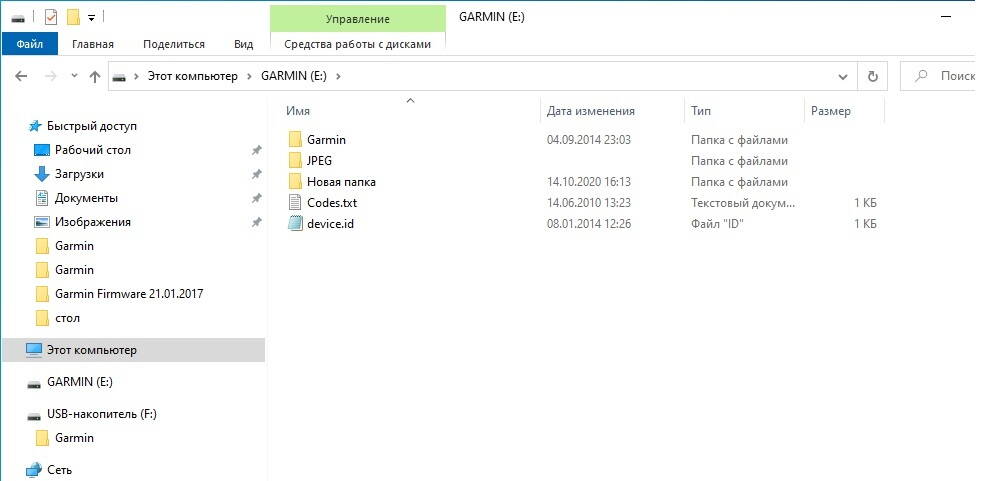Open the Средства работы с дисками tab
The width and height of the screenshot is (996, 481).
pyautogui.click(x=357, y=44)
